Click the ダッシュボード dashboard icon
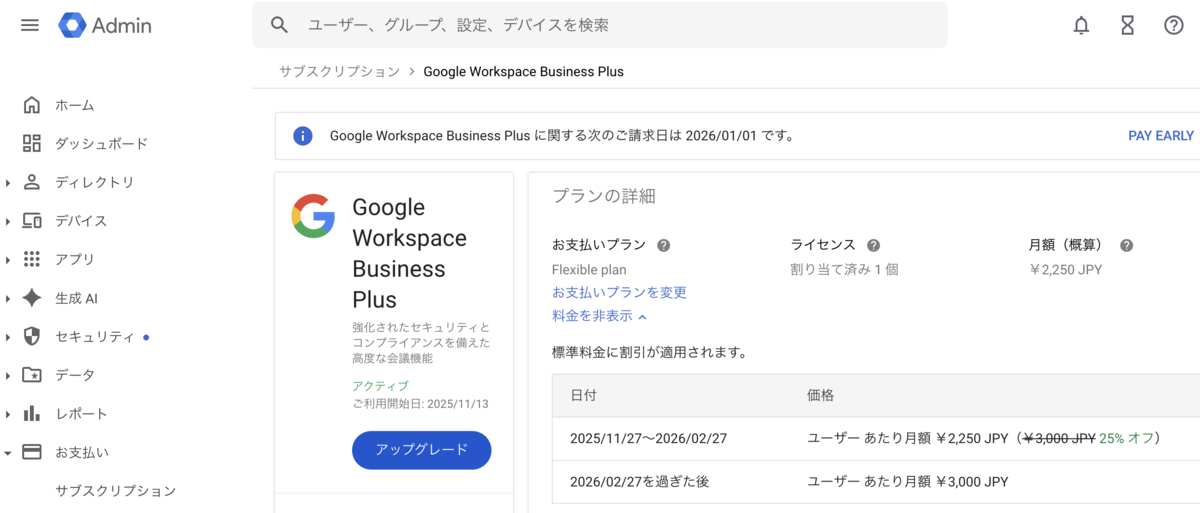 click(x=32, y=143)
